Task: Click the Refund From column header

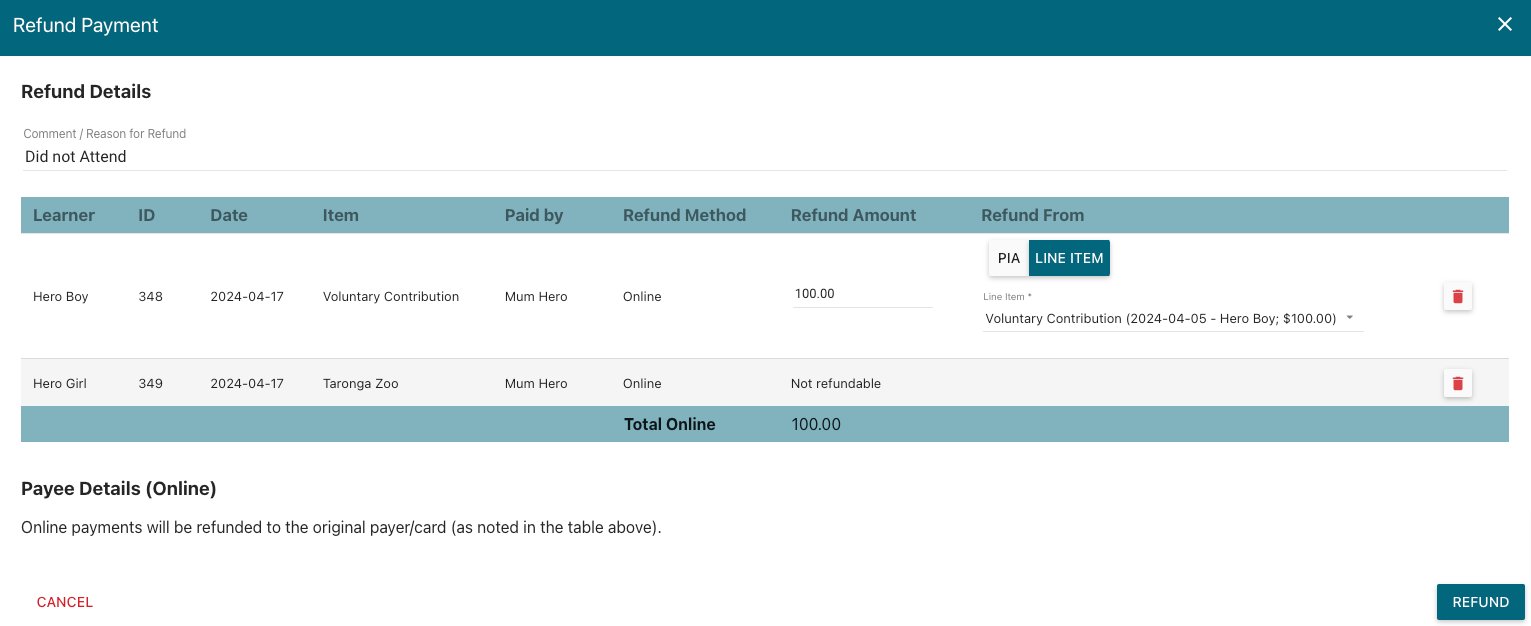Action: pos(1032,215)
